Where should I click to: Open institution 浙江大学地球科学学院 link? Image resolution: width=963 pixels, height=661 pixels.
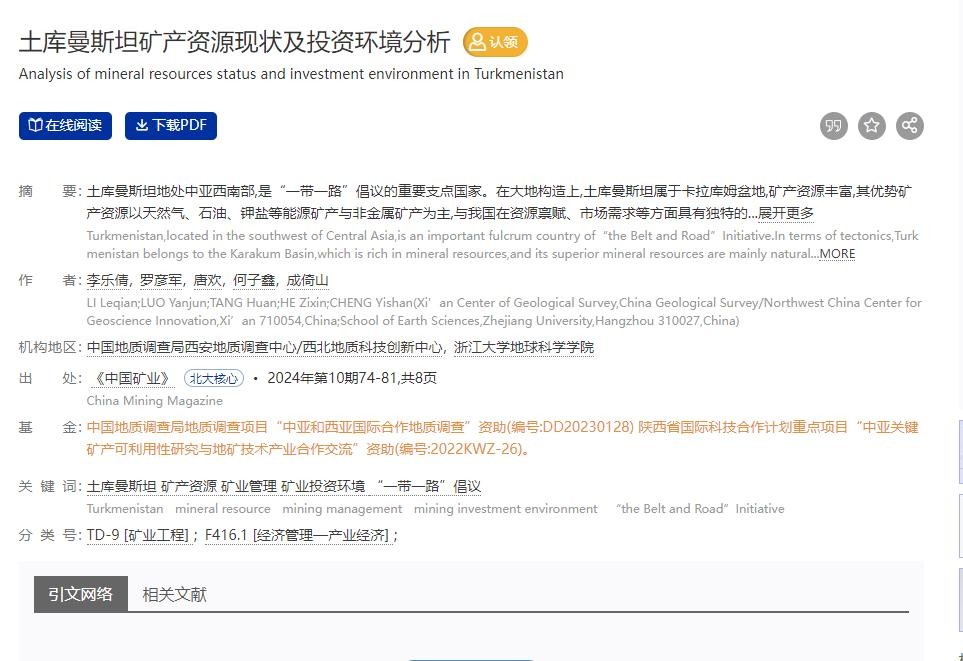[524, 347]
